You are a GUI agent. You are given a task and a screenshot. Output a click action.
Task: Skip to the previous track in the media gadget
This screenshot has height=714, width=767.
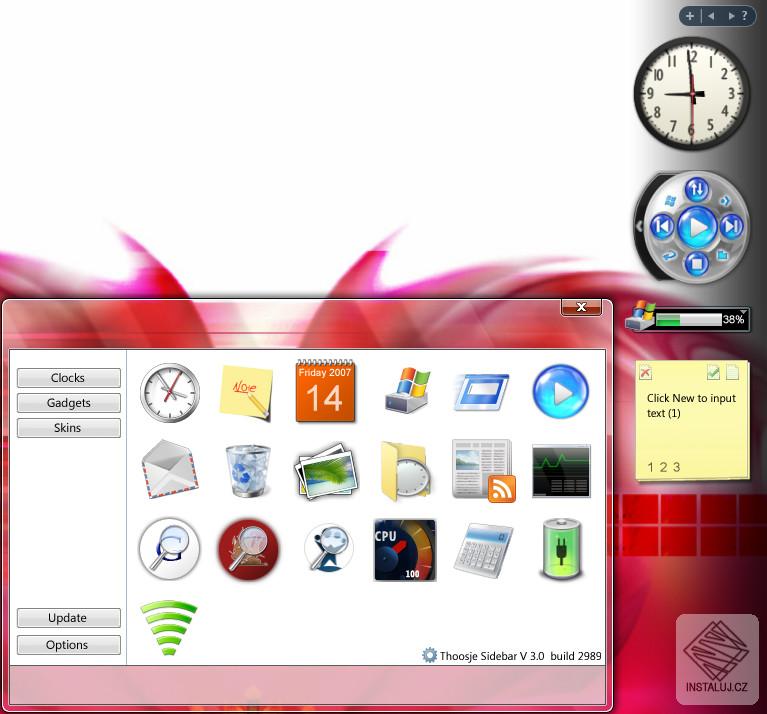click(x=662, y=226)
